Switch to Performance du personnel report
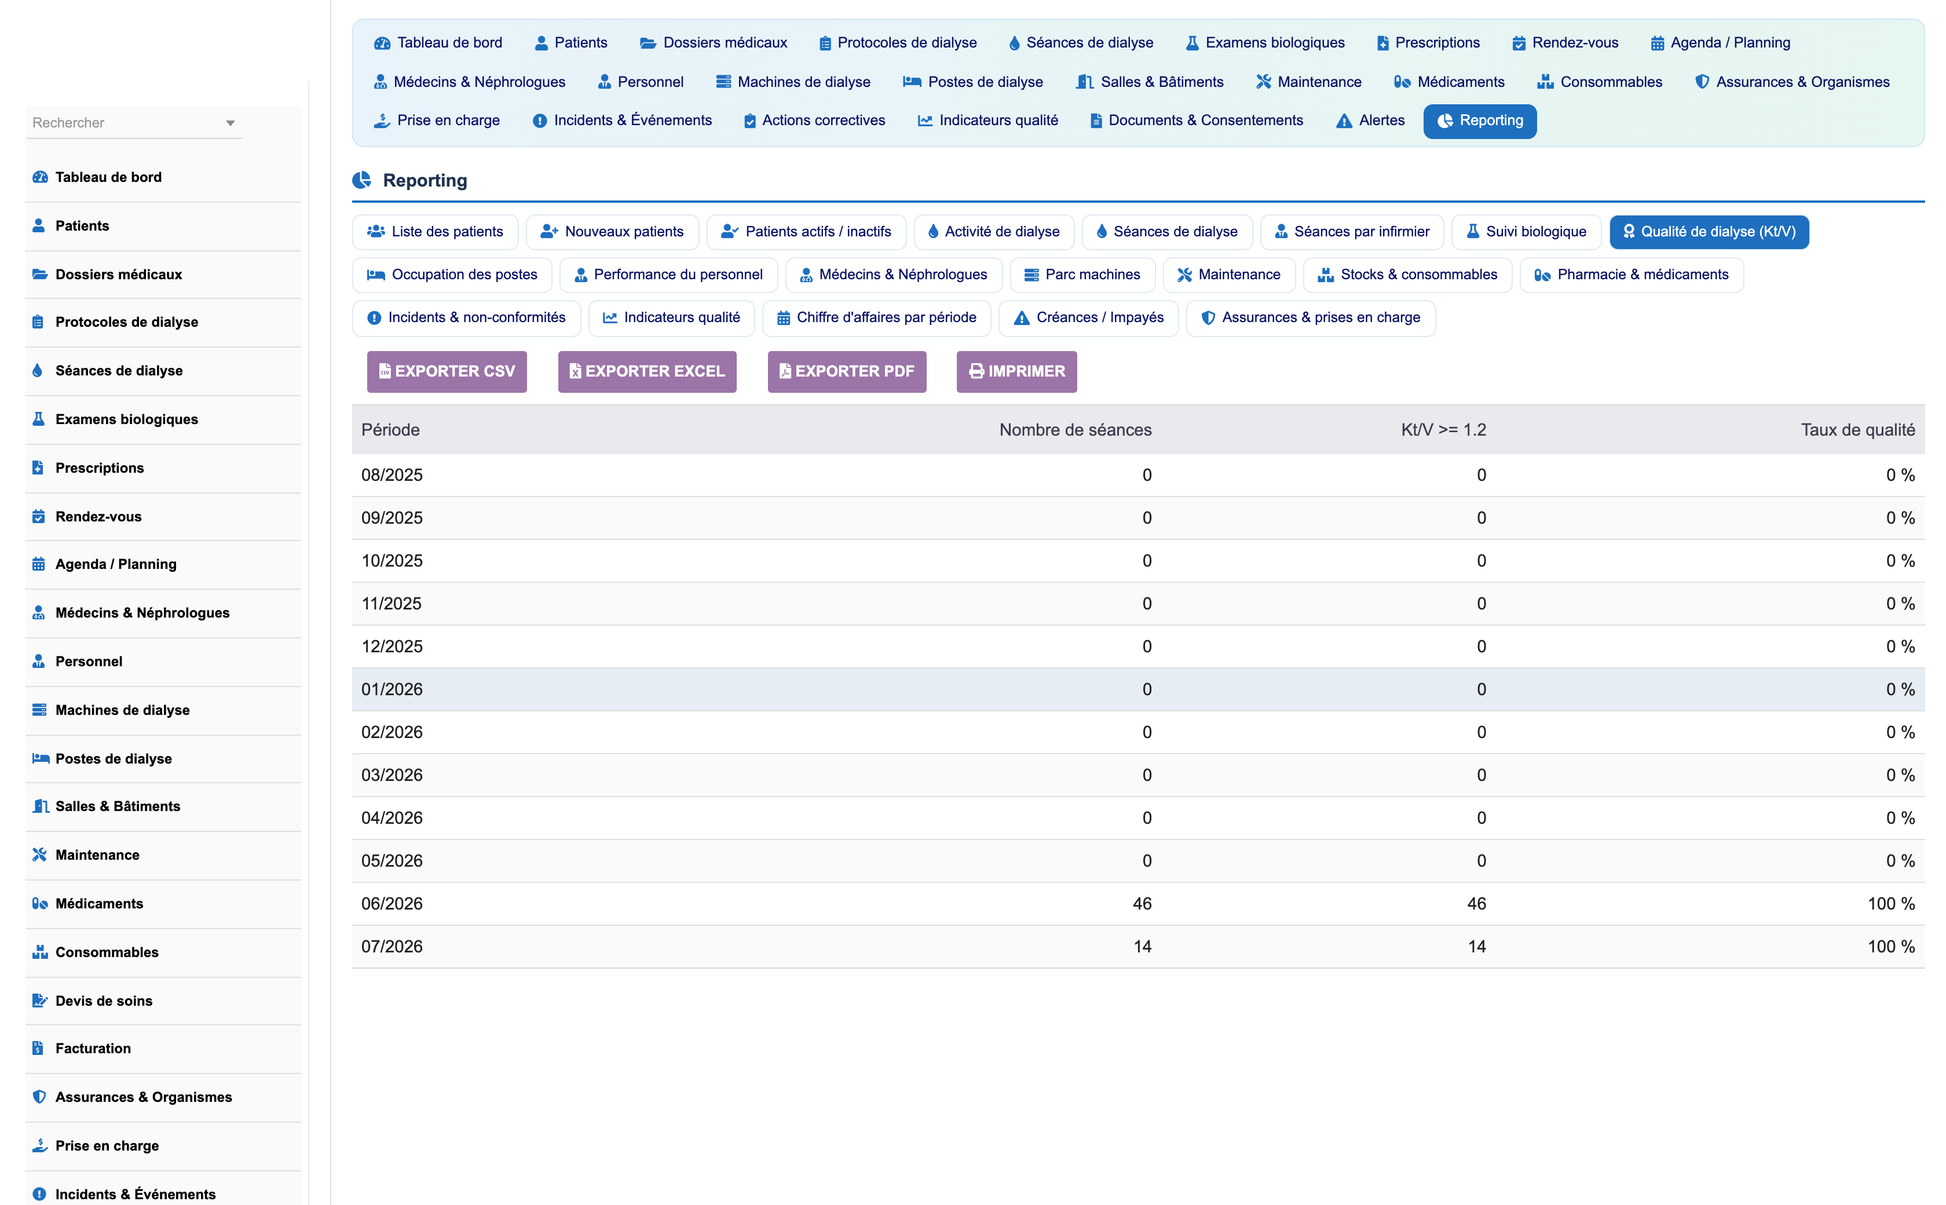 click(x=669, y=275)
